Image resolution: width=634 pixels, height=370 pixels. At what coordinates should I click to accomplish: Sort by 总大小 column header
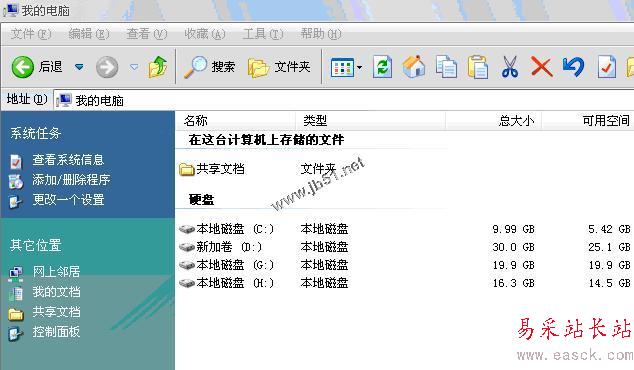tap(494, 120)
